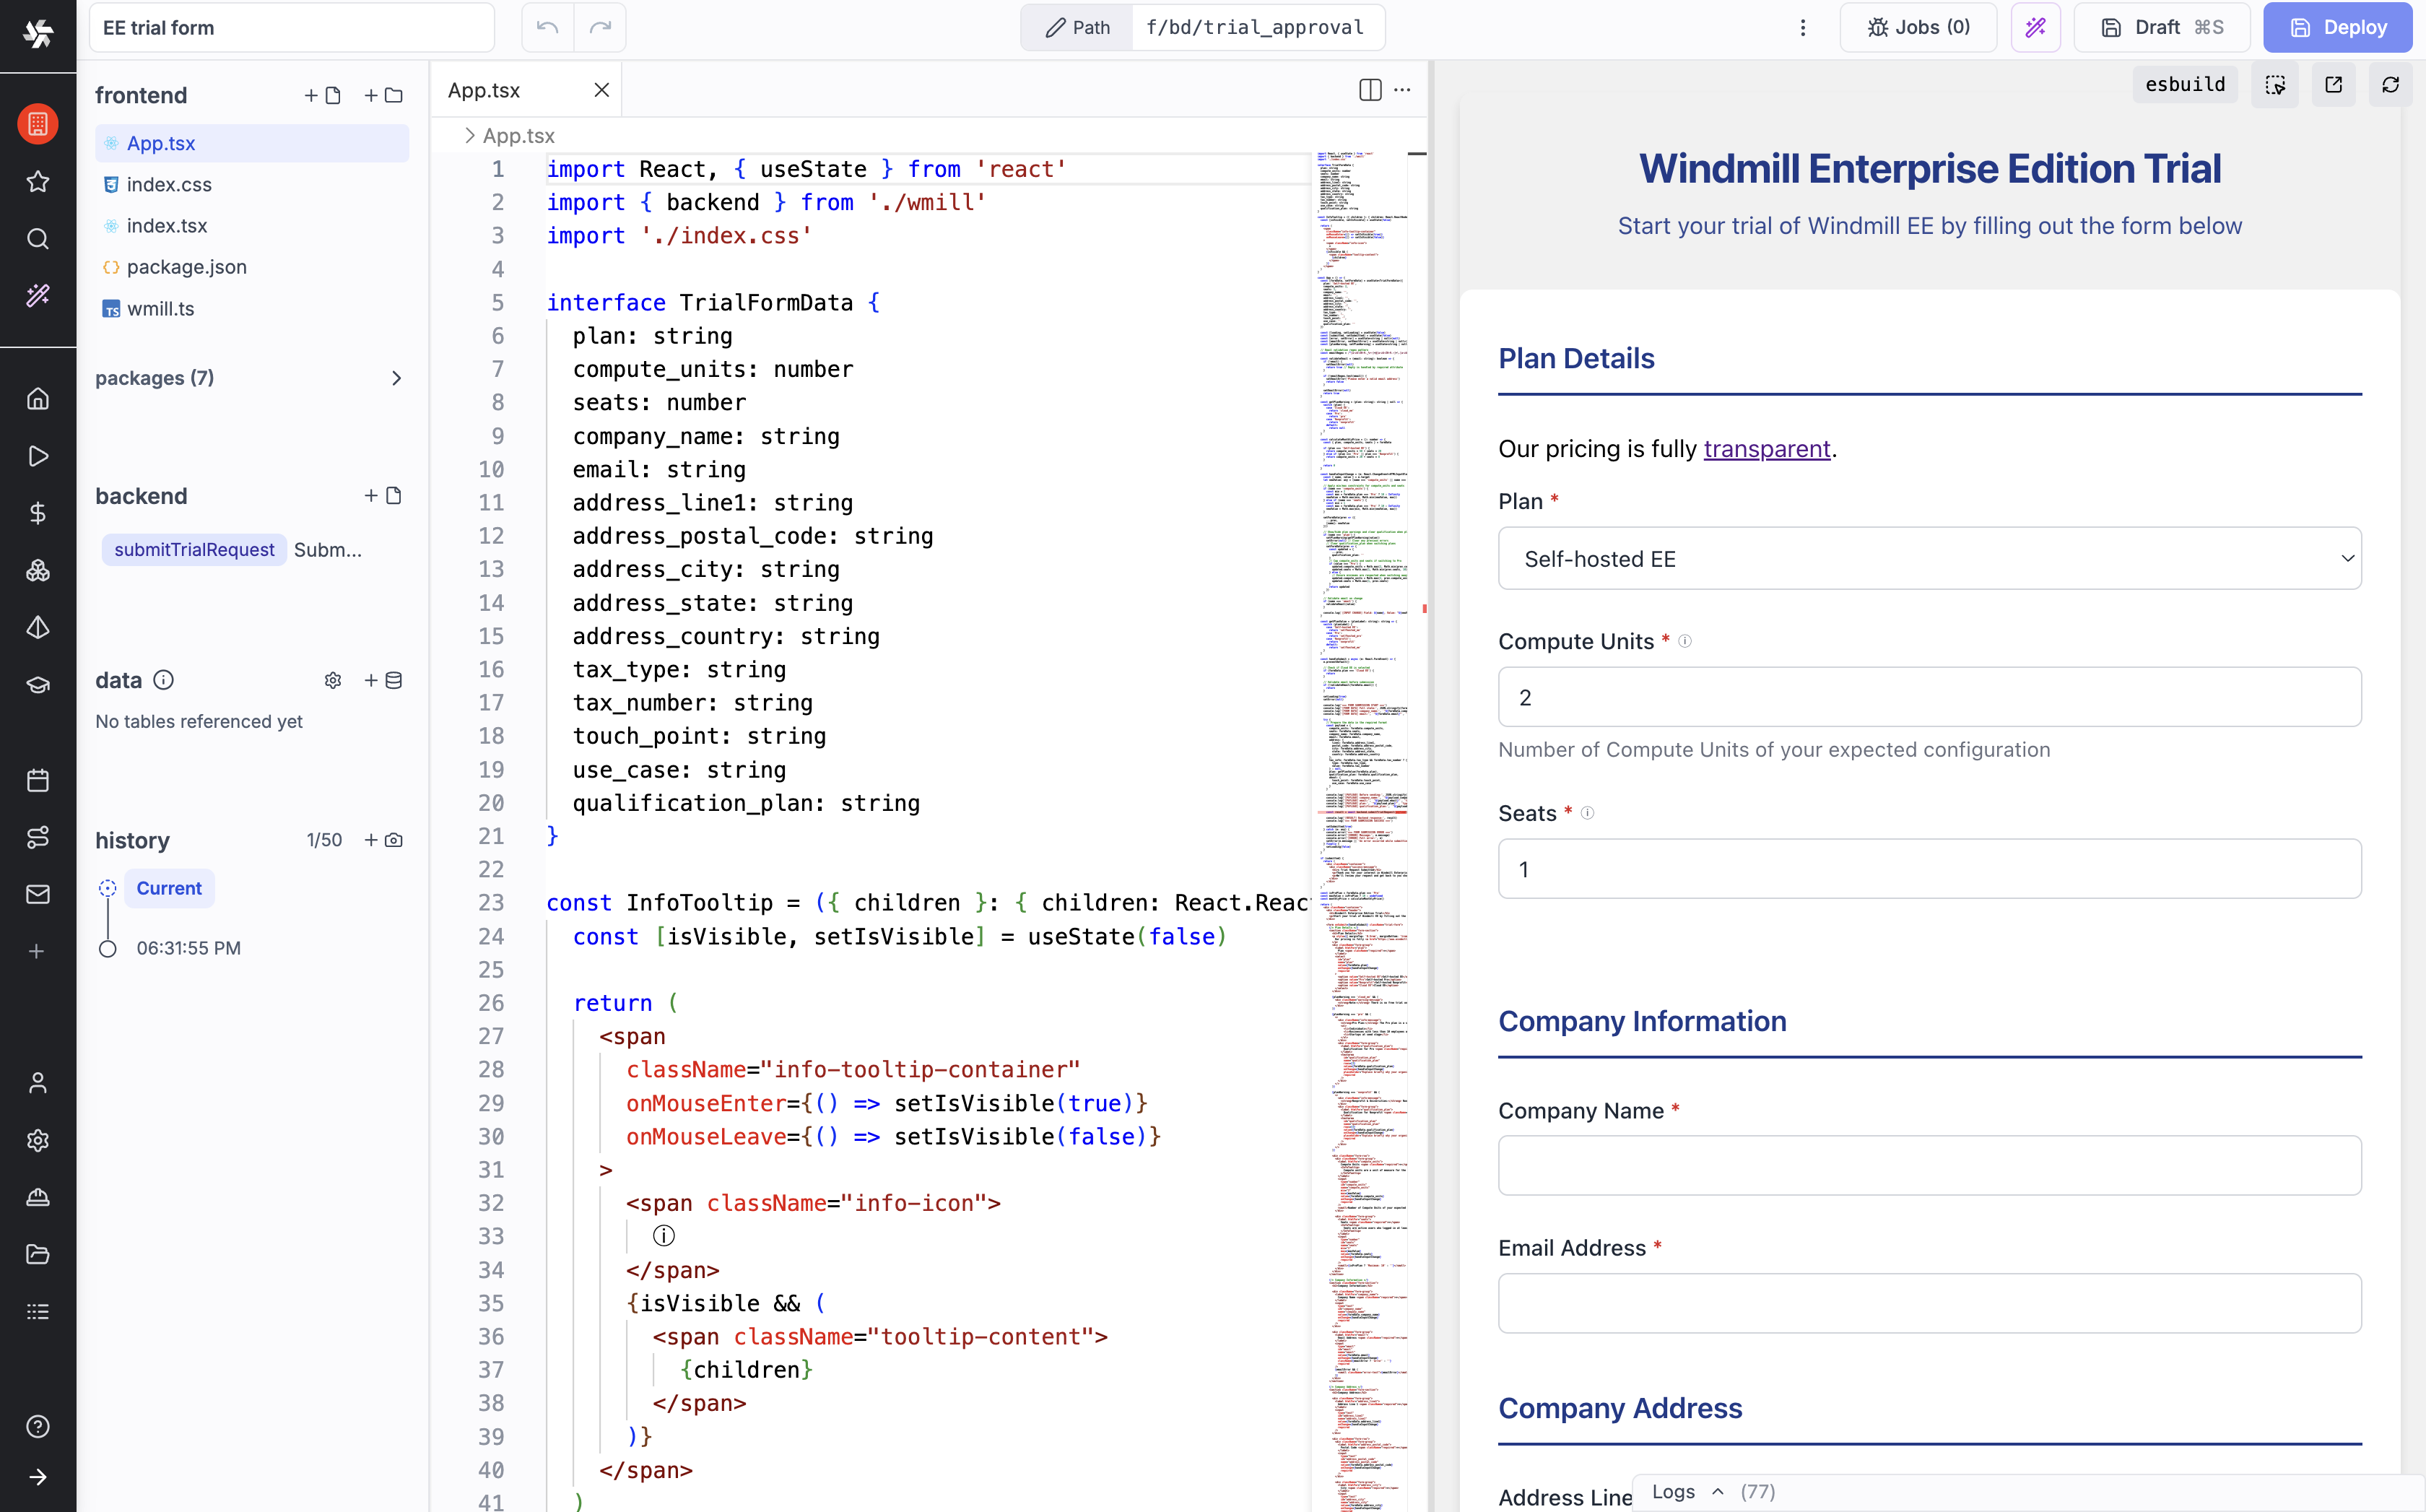Toggle the favorites star in the sidebar
Screen dimensions: 2426x1512
[x=38, y=182]
